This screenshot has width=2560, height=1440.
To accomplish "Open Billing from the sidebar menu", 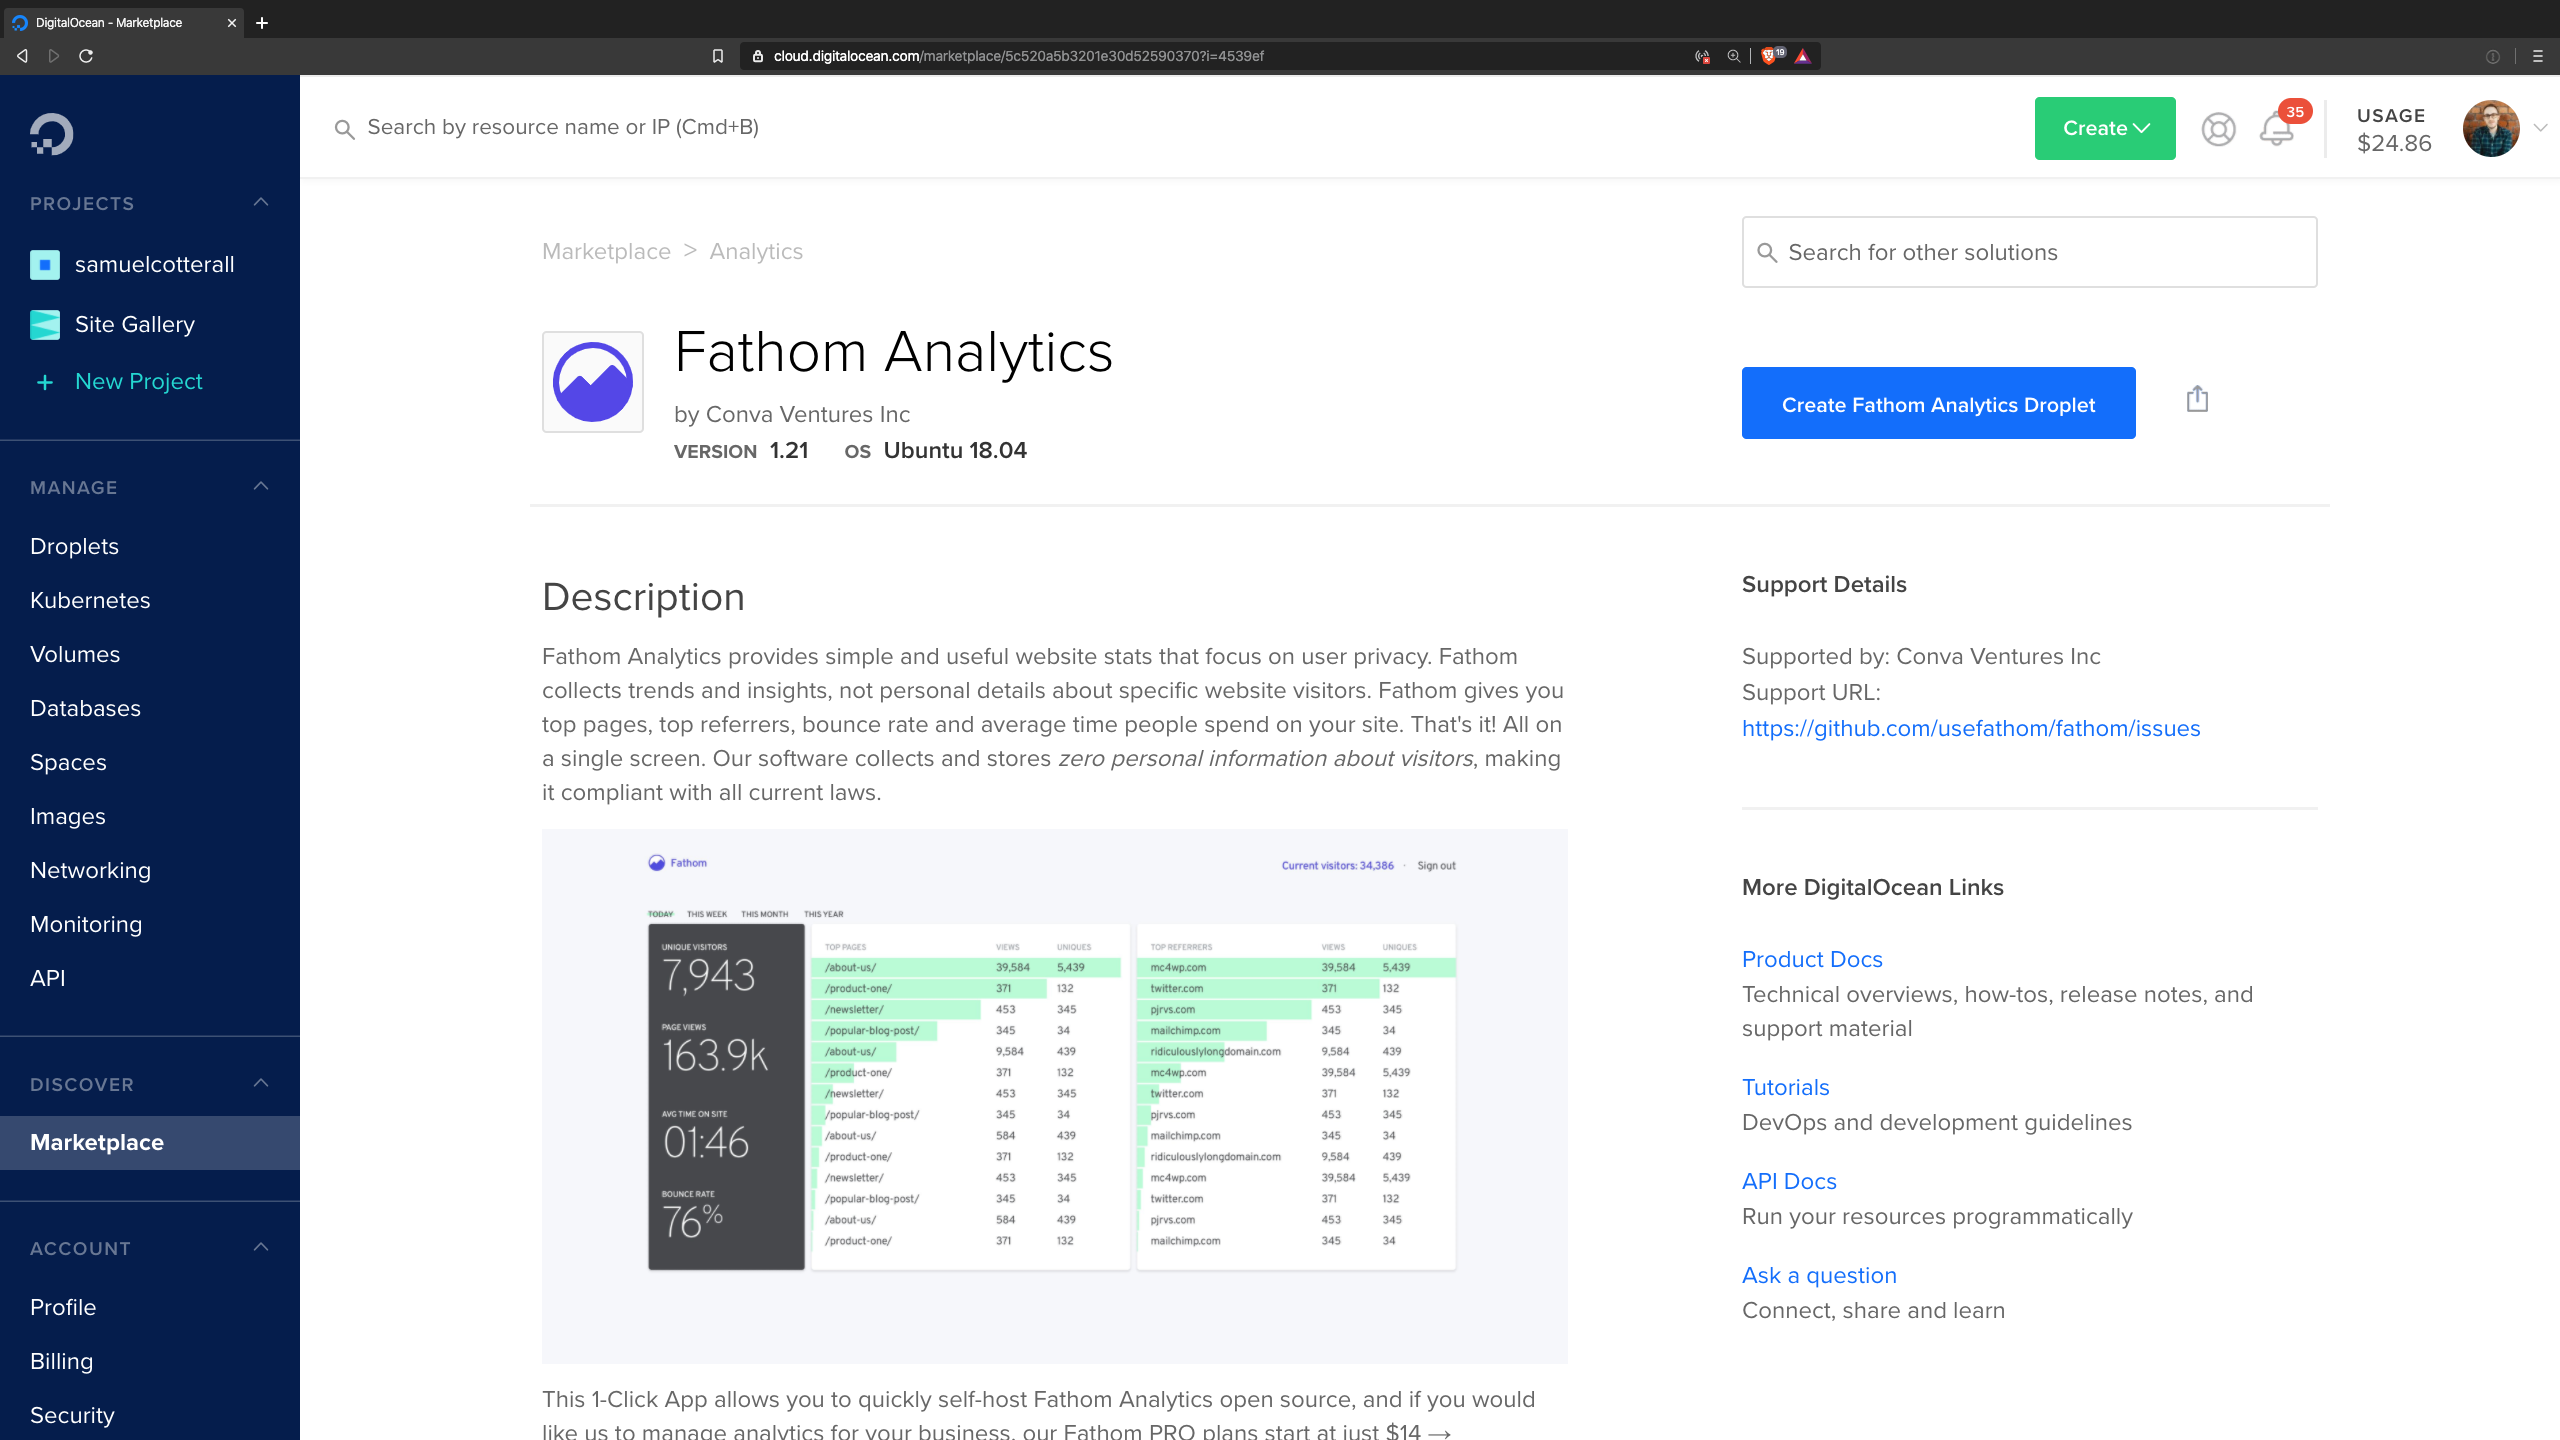I will (61, 1361).
